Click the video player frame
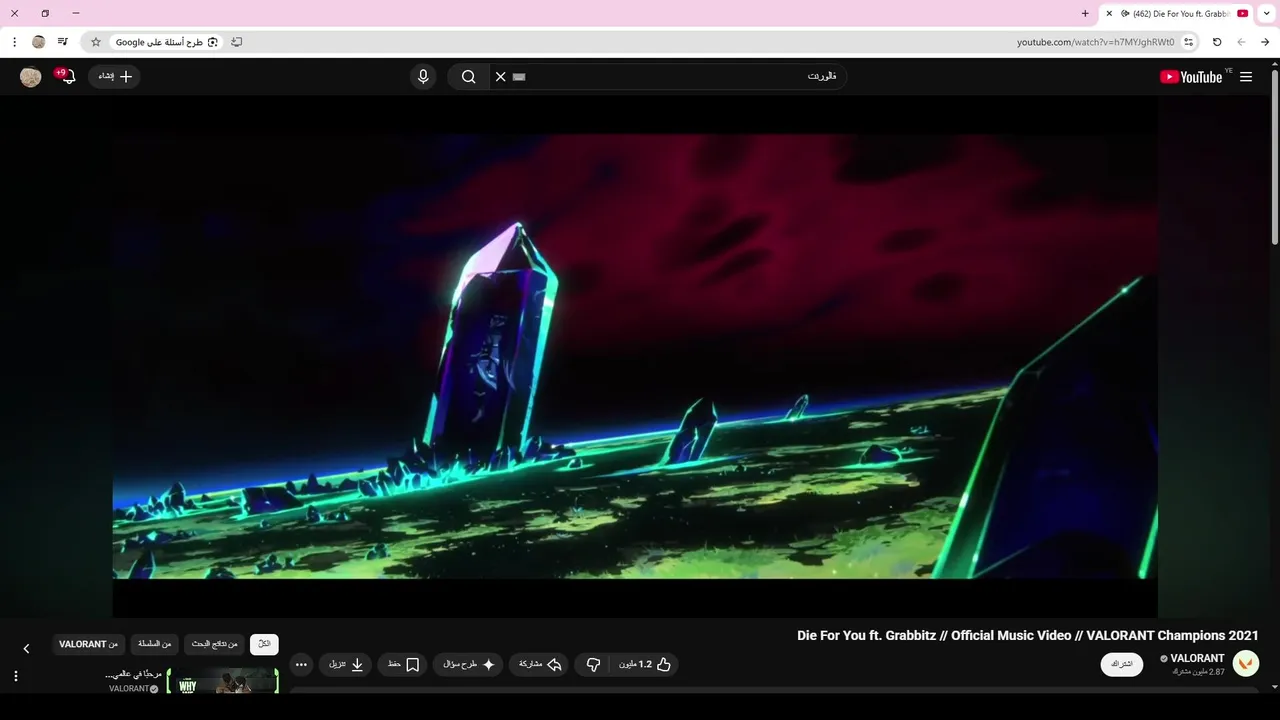 (x=635, y=356)
